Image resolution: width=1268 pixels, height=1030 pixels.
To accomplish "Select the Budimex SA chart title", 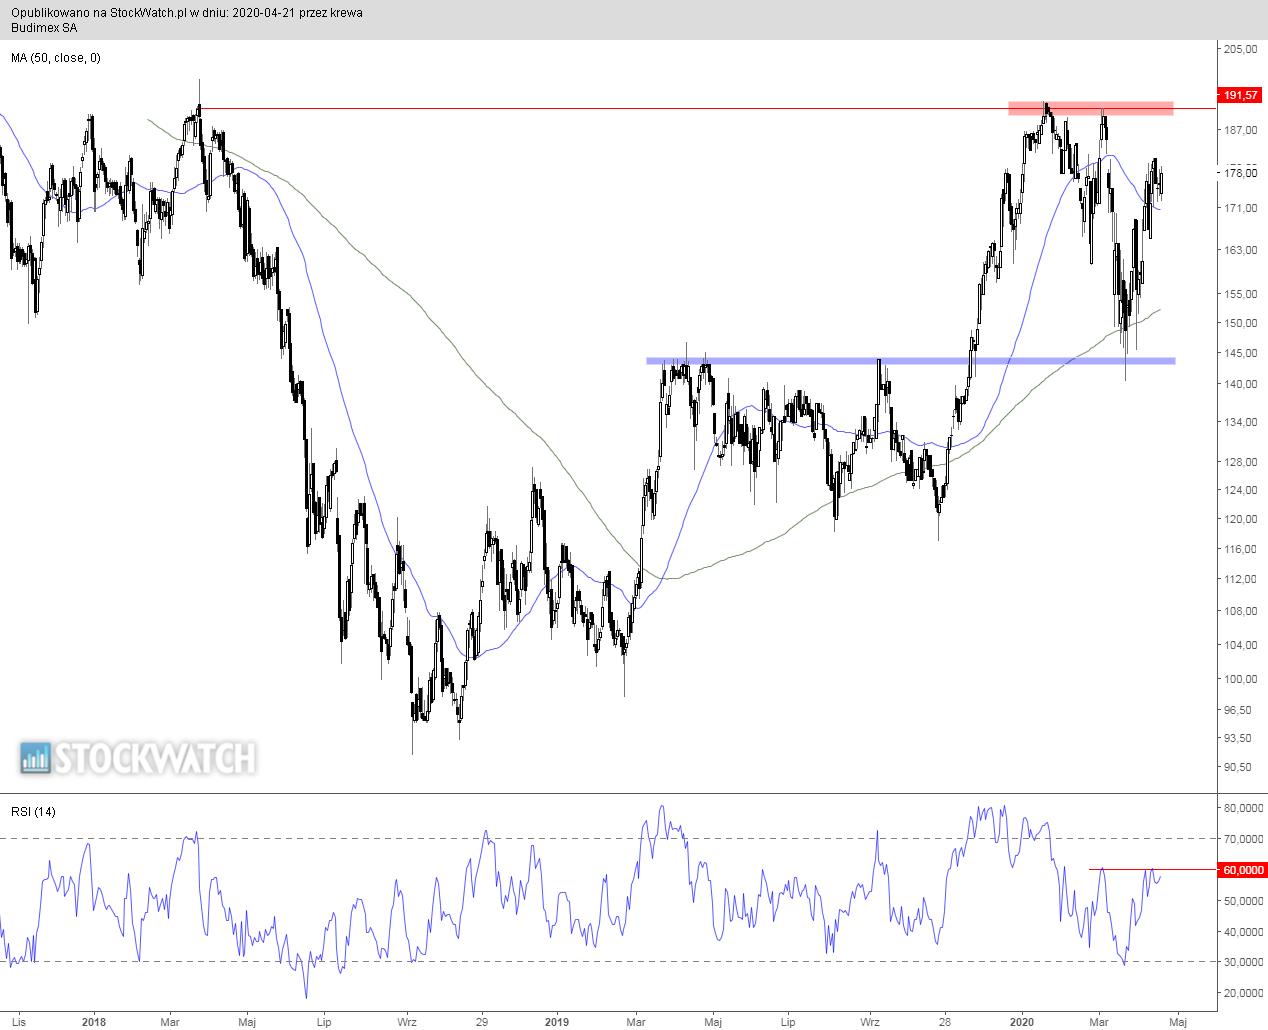I will 44,28.
